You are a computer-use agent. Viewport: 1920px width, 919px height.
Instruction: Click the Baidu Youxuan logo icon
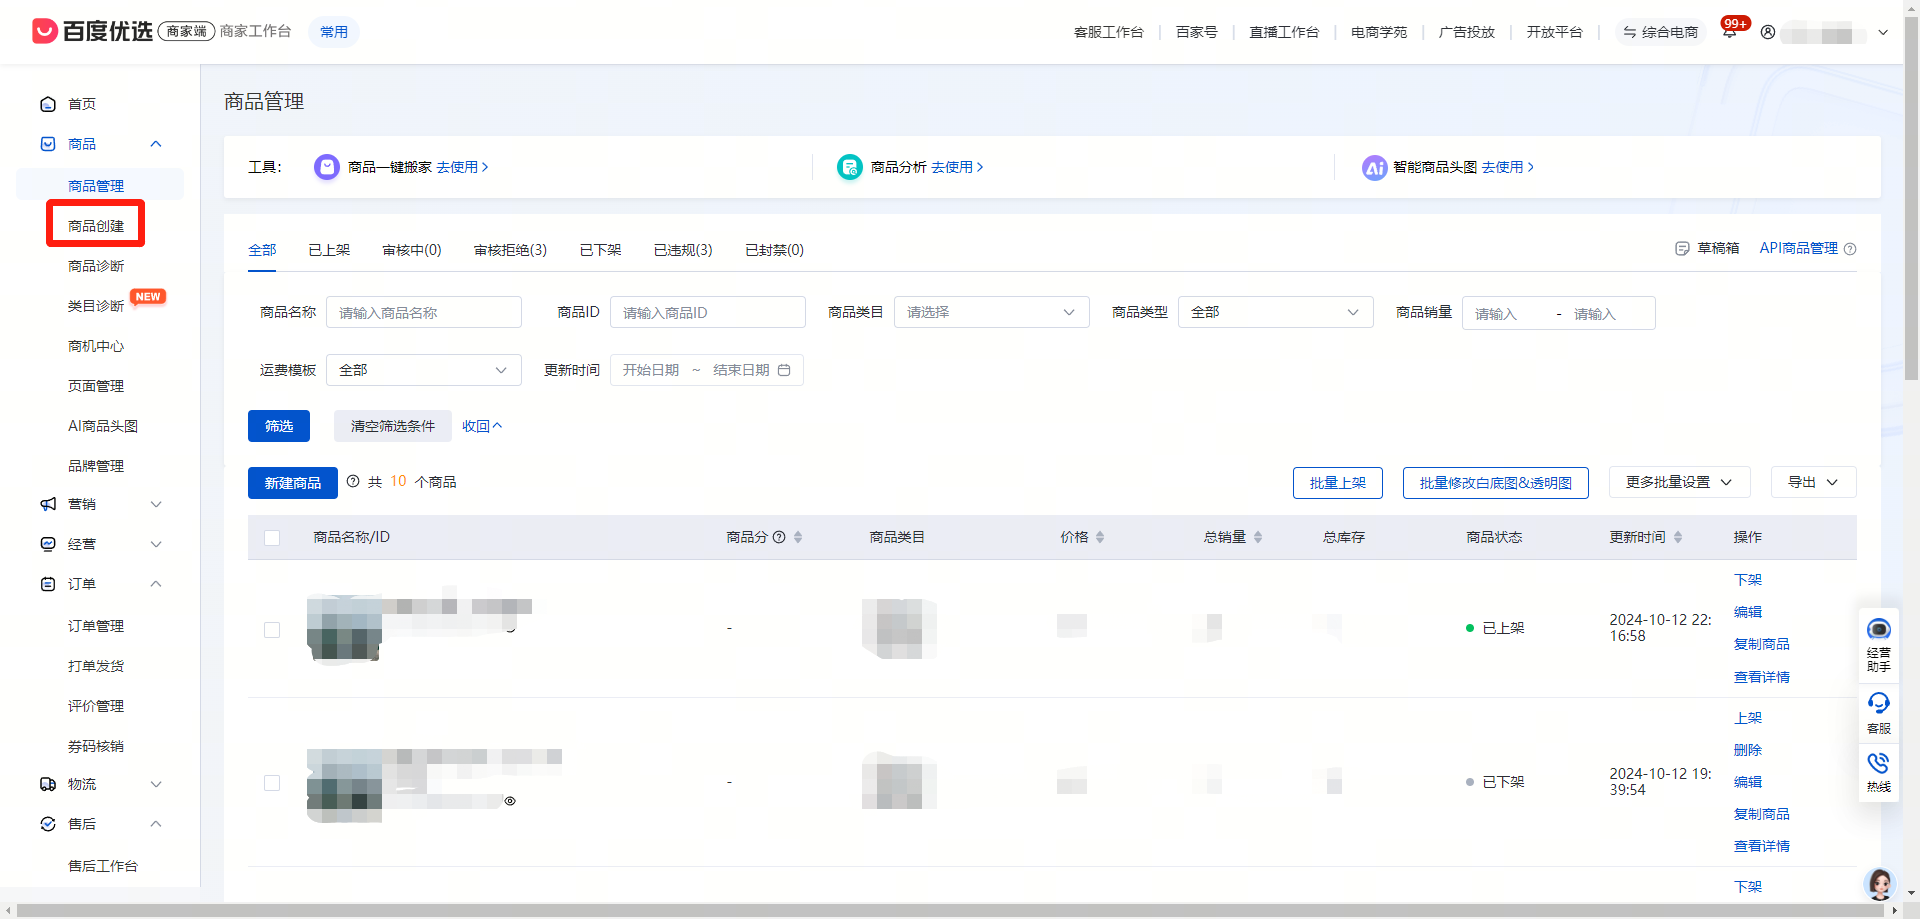pyautogui.click(x=44, y=31)
